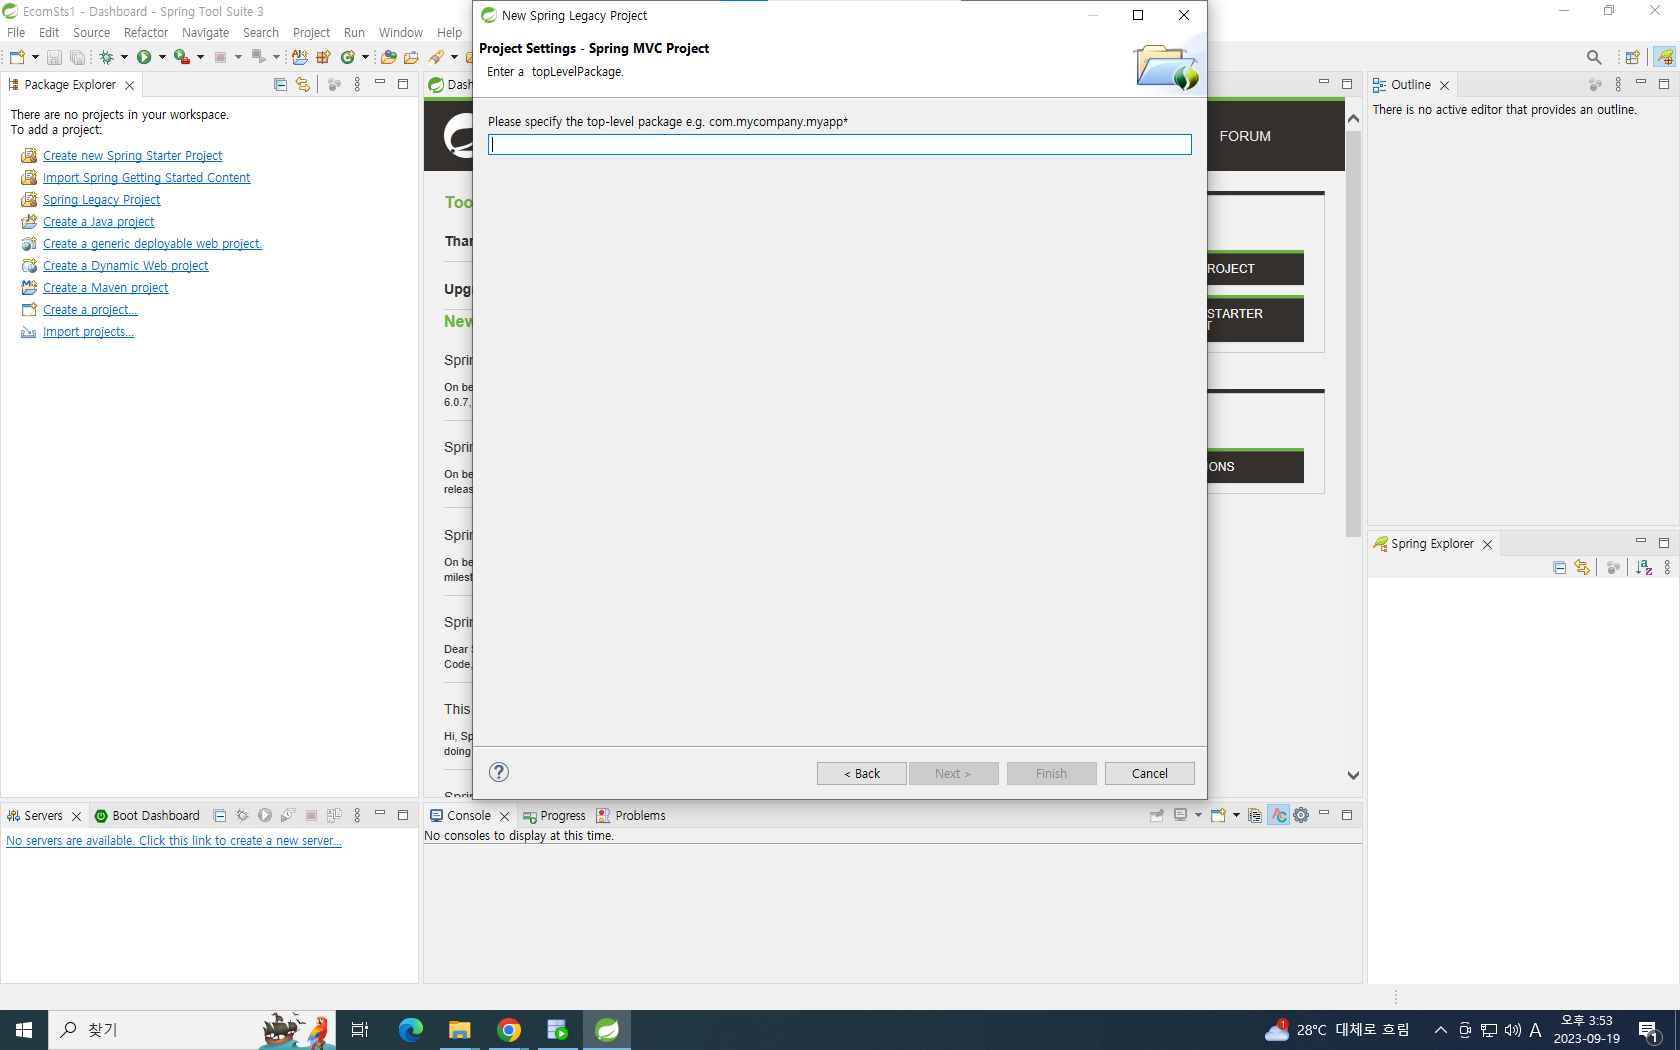Image resolution: width=1680 pixels, height=1050 pixels.
Task: Collapse All in Spring Explorer
Action: [x=1559, y=568]
